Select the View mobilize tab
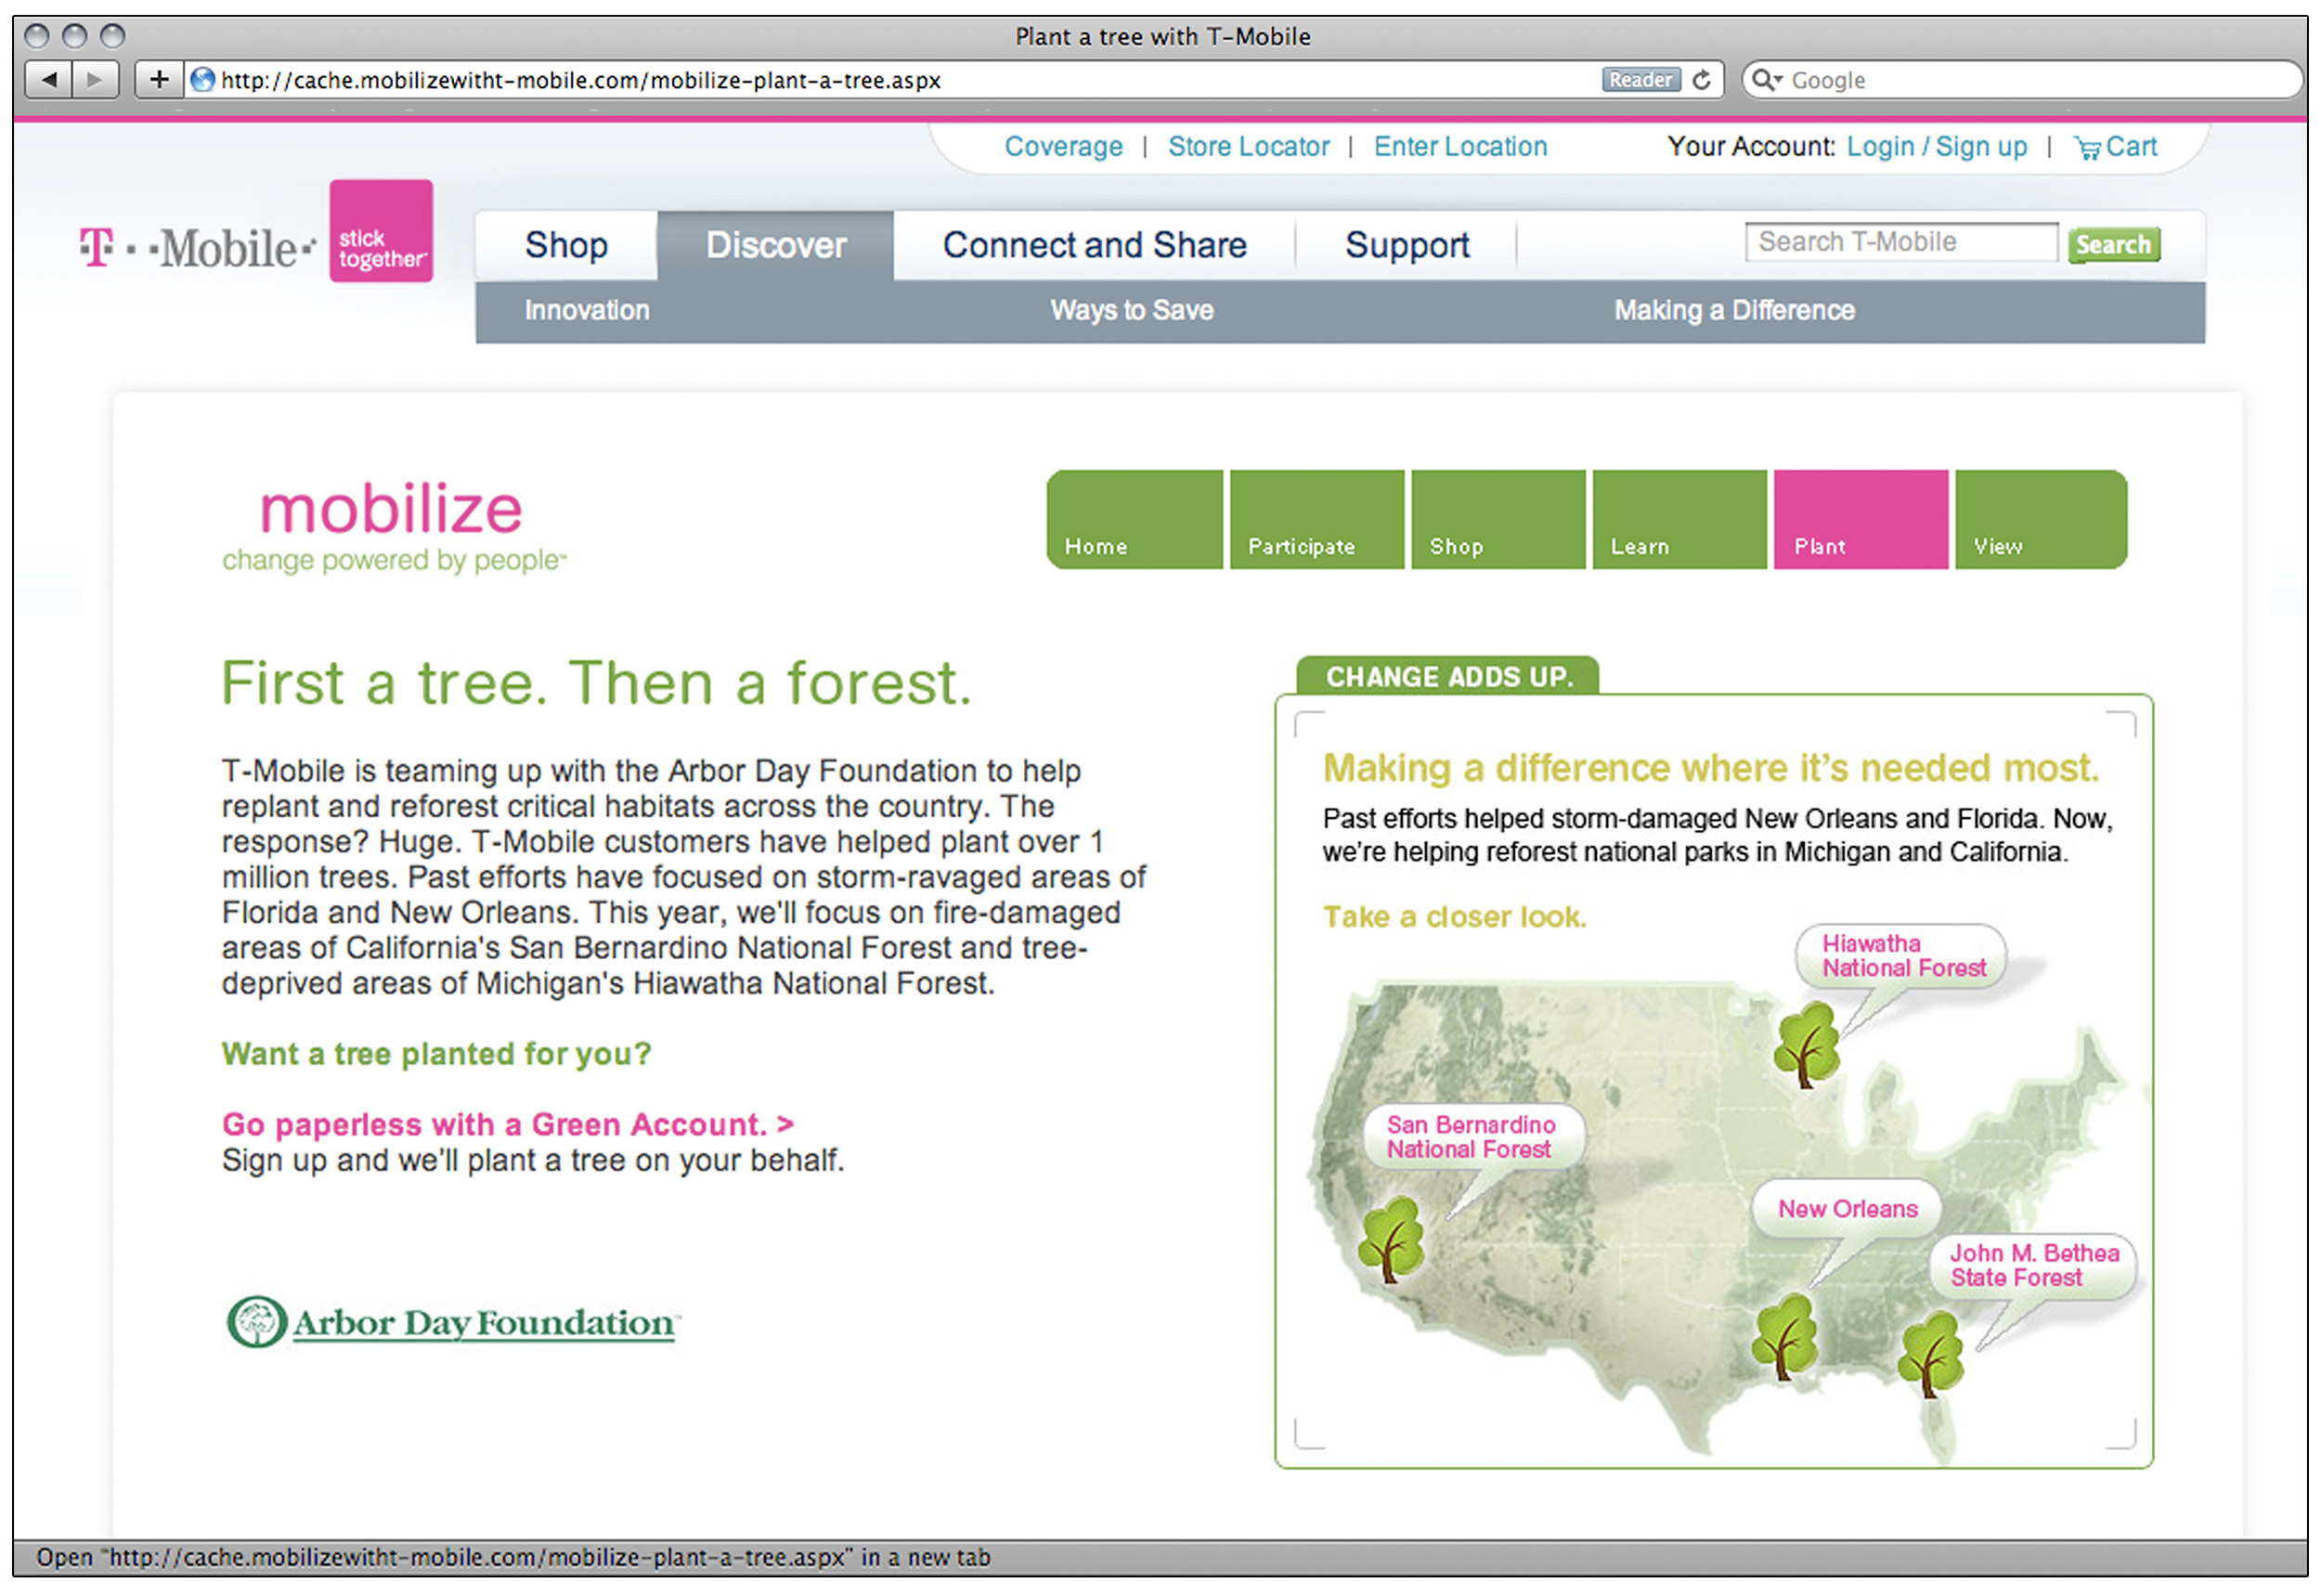Image resolution: width=2321 pixels, height=1596 pixels. tap(2040, 519)
